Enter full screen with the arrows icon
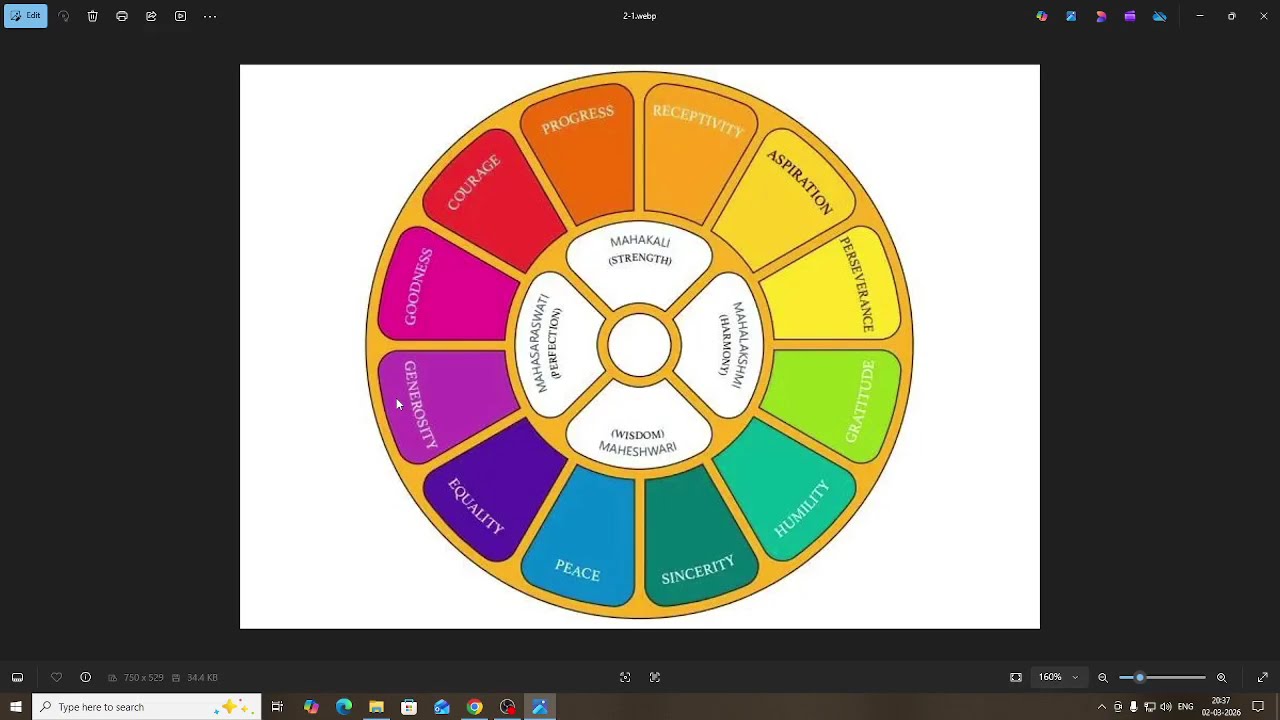This screenshot has width=1280, height=720. click(1262, 677)
